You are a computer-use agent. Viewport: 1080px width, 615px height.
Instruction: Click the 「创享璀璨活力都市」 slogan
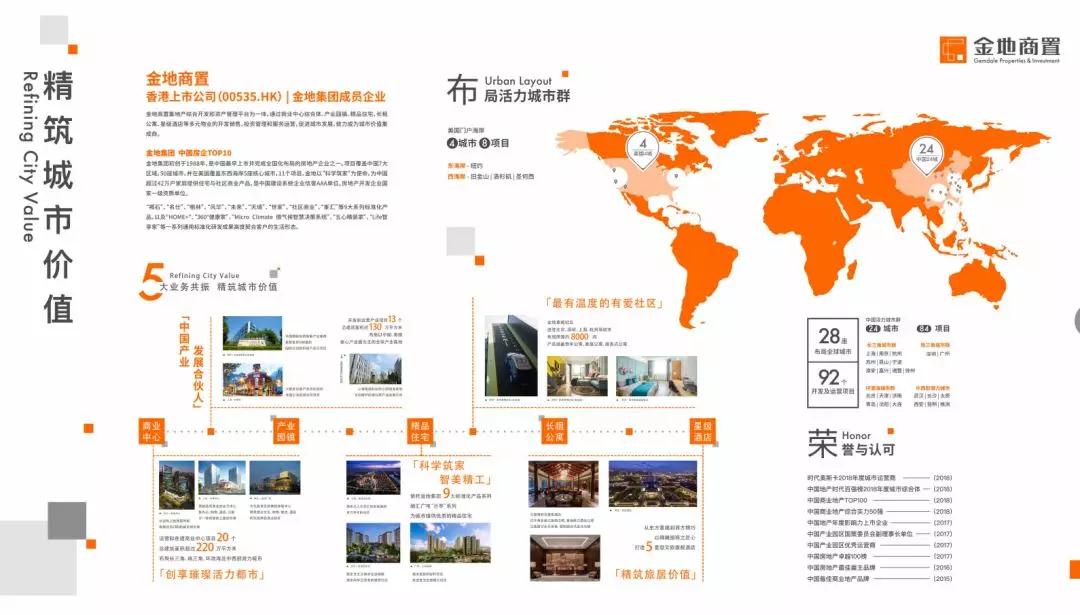click(211, 574)
